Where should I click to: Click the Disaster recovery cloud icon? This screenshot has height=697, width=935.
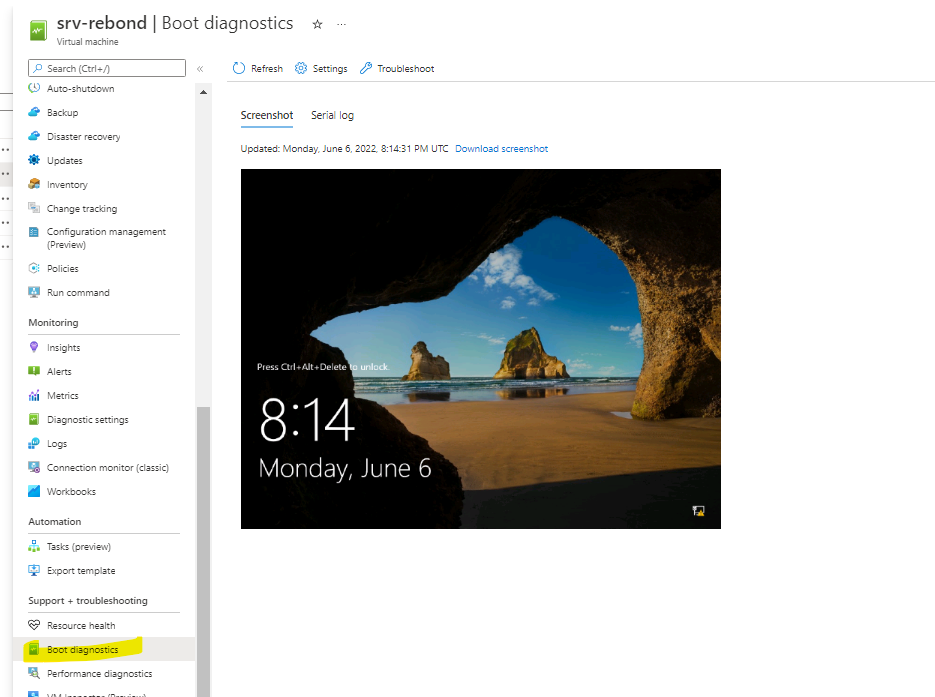34,136
